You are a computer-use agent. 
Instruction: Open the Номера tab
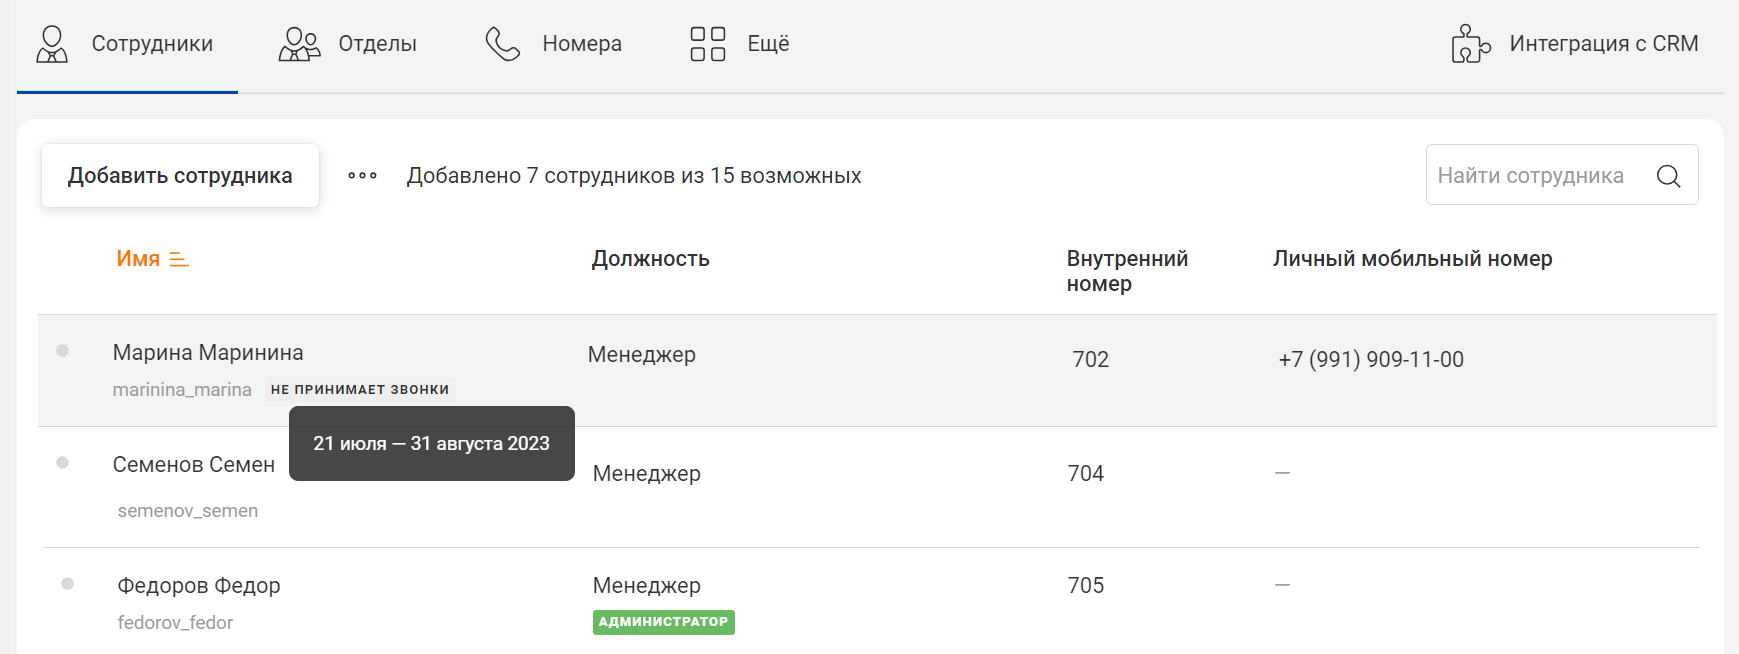coord(553,44)
